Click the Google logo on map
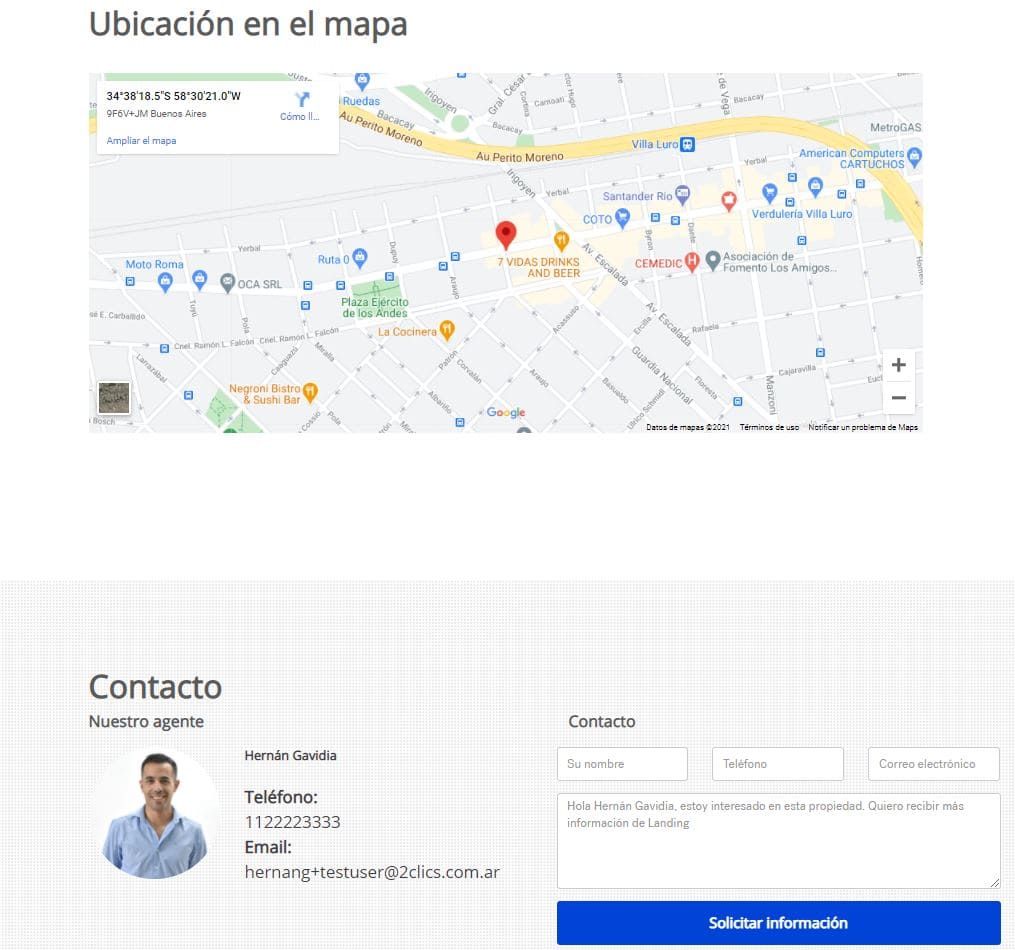 coord(506,412)
